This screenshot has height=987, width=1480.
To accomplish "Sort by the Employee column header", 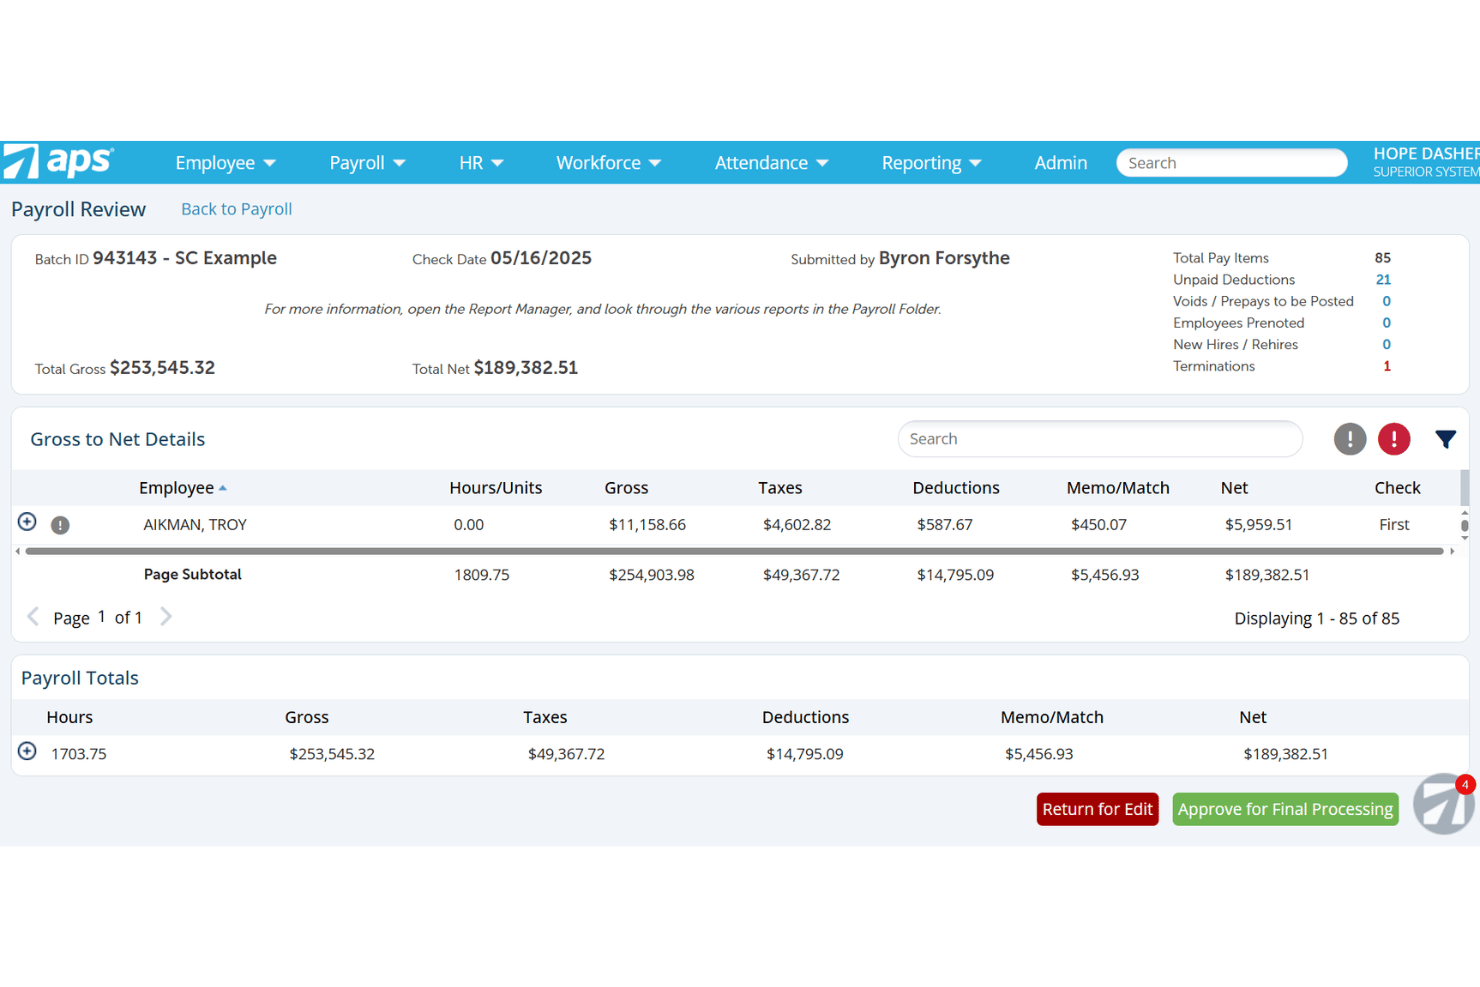I will (183, 488).
